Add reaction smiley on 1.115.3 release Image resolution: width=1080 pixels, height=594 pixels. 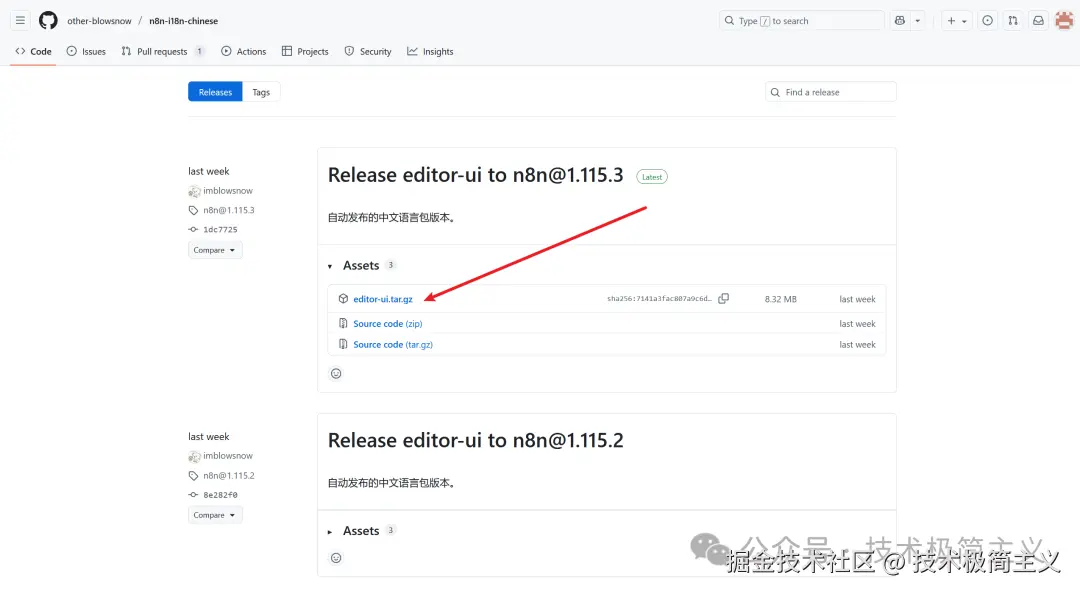tap(336, 373)
